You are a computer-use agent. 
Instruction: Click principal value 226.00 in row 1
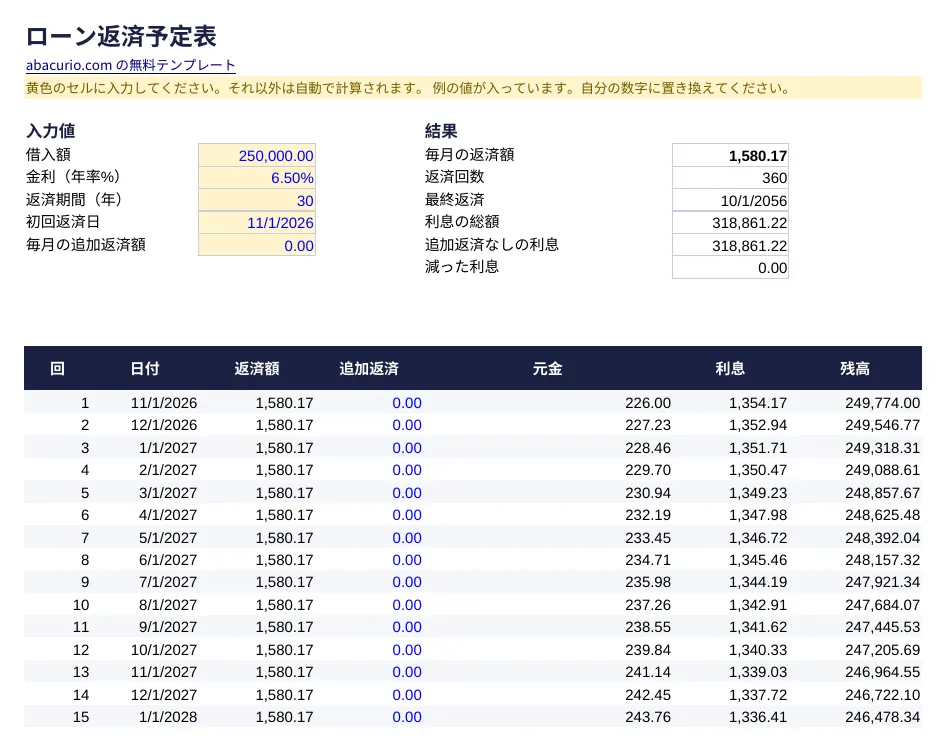click(648, 403)
